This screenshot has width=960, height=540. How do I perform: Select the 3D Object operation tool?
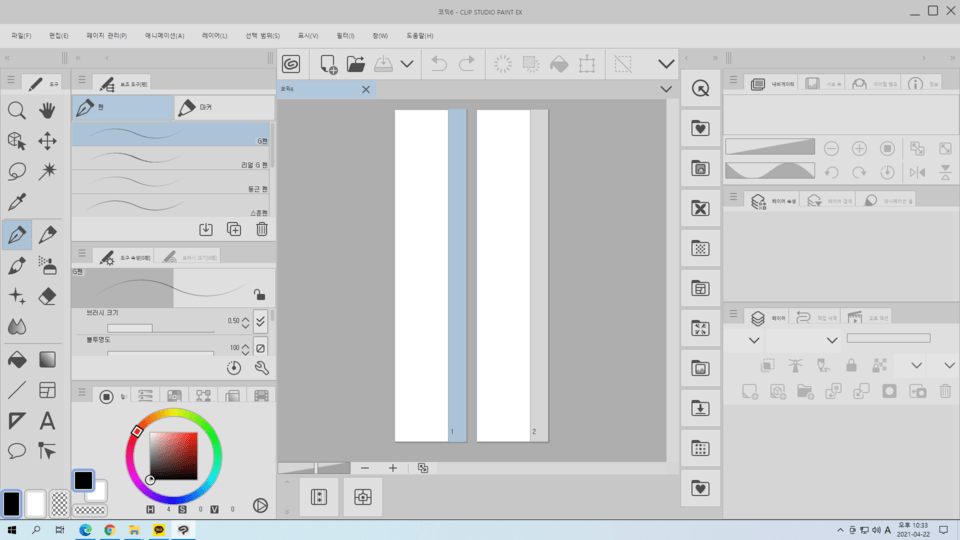(x=17, y=141)
